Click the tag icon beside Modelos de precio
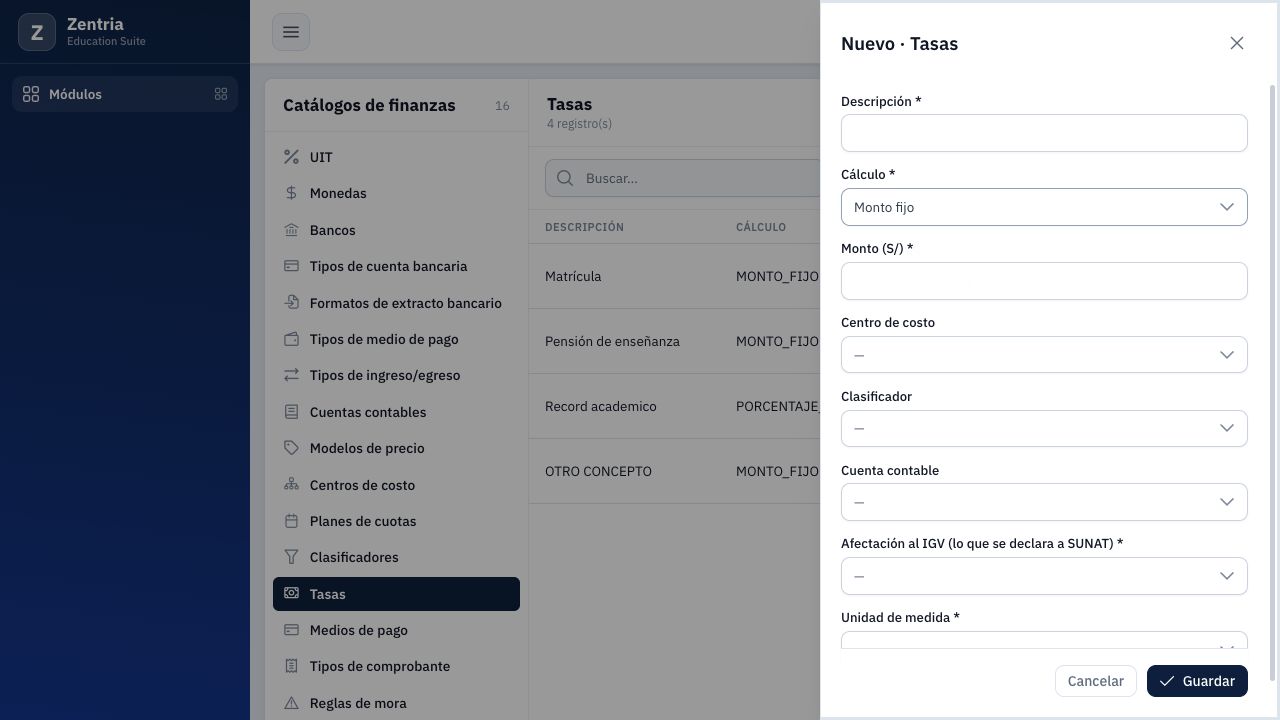The image size is (1280, 720). pos(291,448)
